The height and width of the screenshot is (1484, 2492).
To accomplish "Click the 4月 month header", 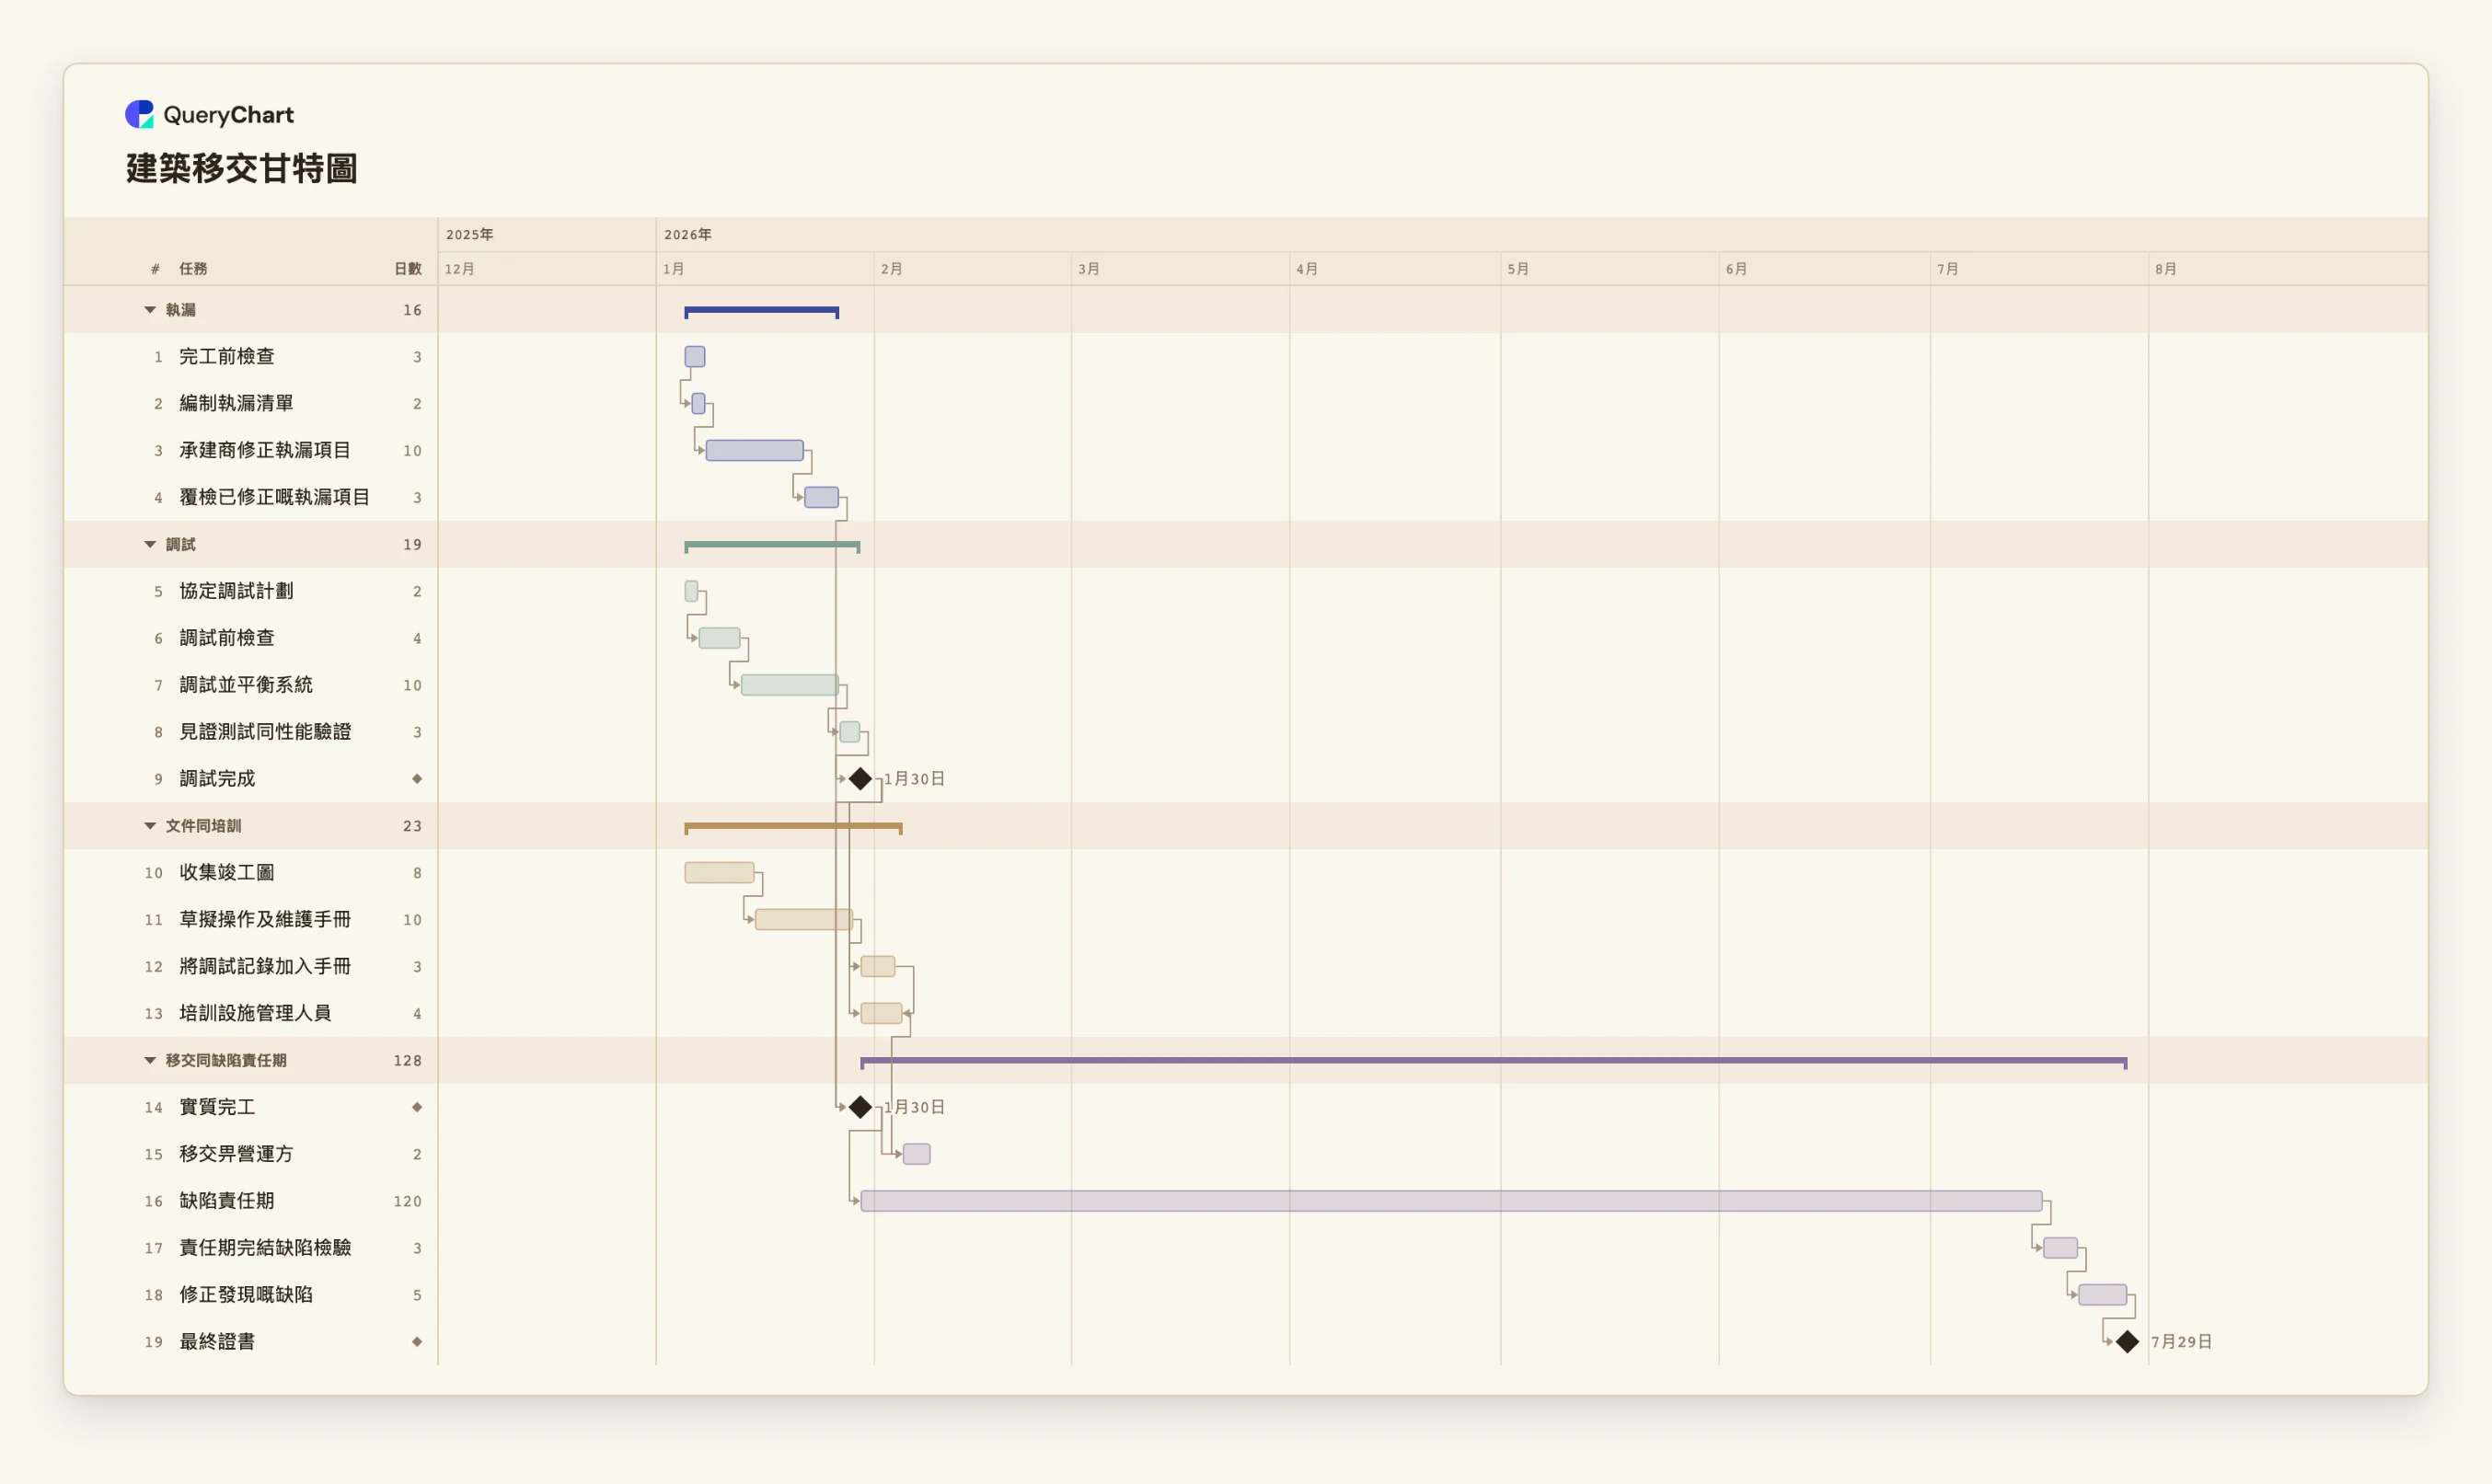I will 1307,269.
